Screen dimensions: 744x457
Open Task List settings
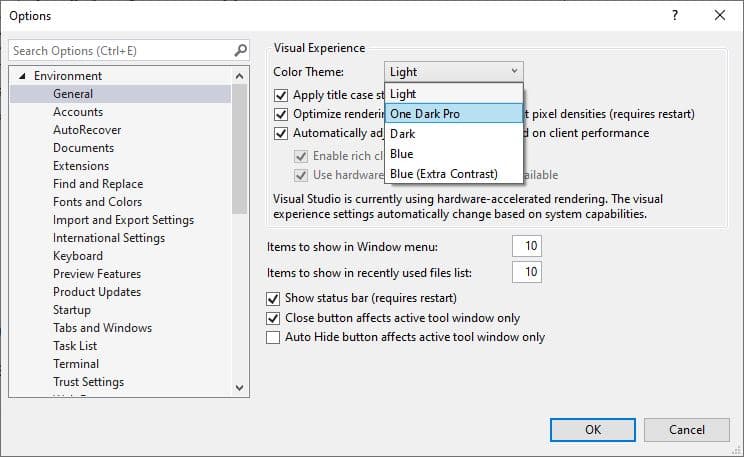coord(75,346)
